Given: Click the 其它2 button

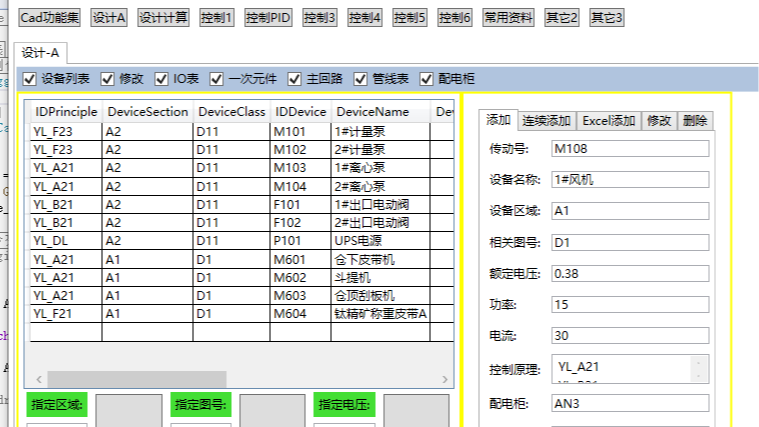Looking at the screenshot, I should coord(562,18).
